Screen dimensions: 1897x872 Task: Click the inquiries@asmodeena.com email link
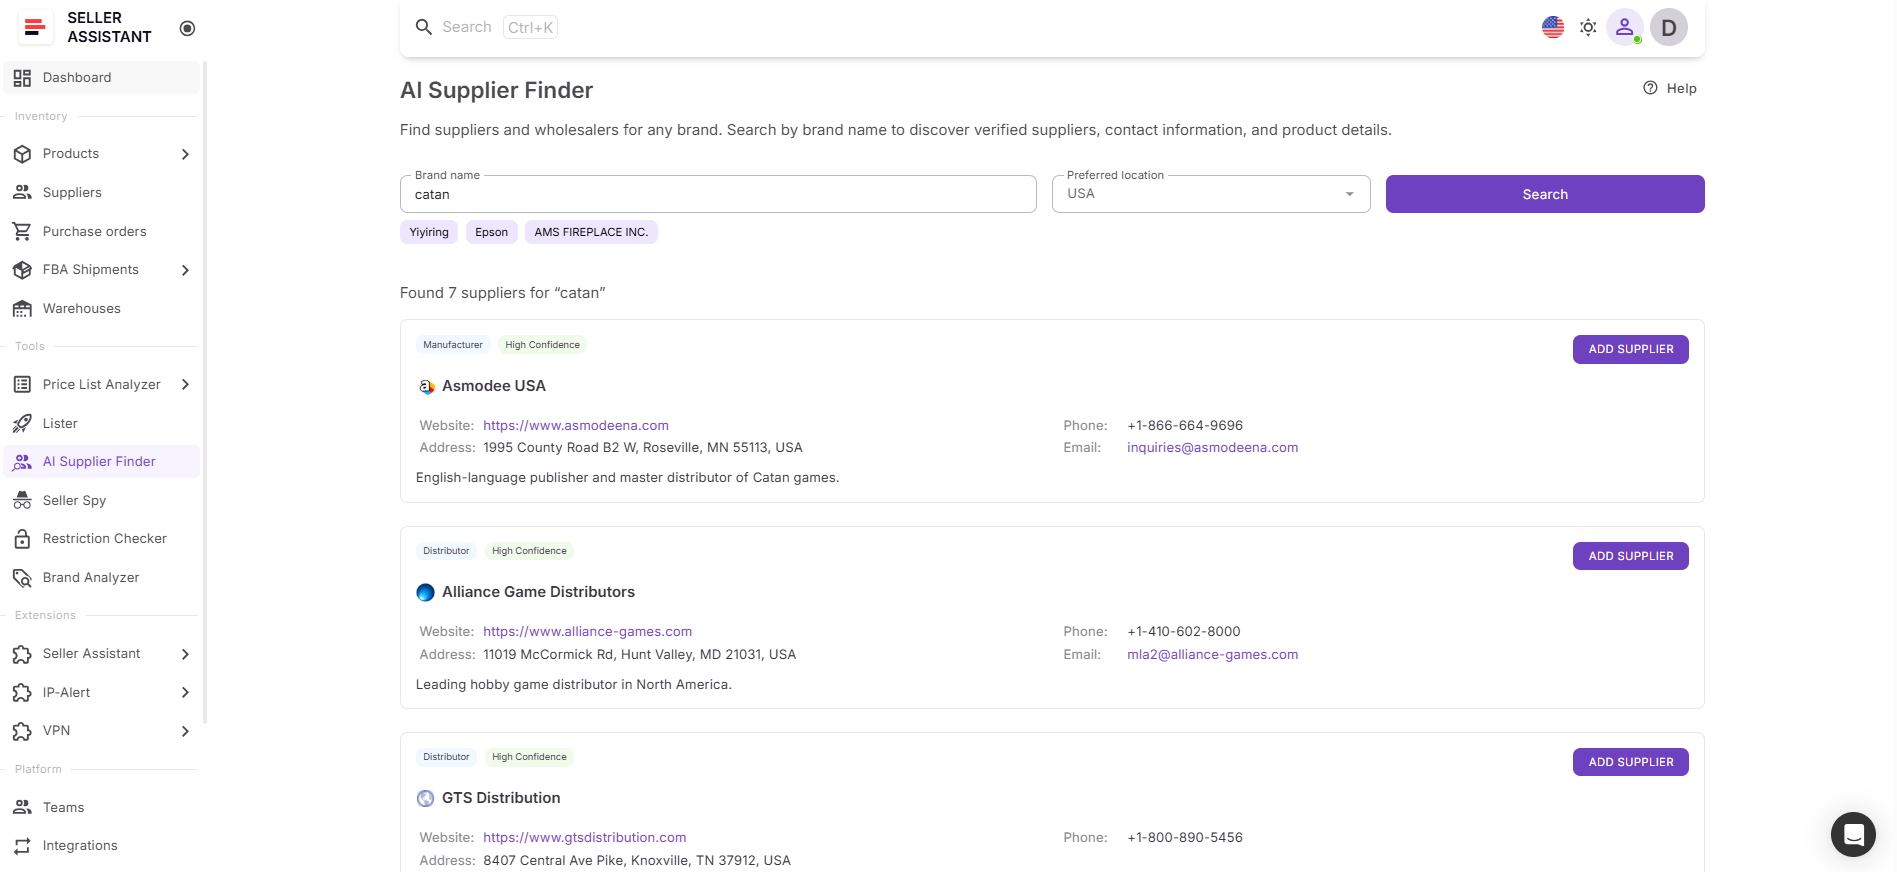pyautogui.click(x=1212, y=448)
